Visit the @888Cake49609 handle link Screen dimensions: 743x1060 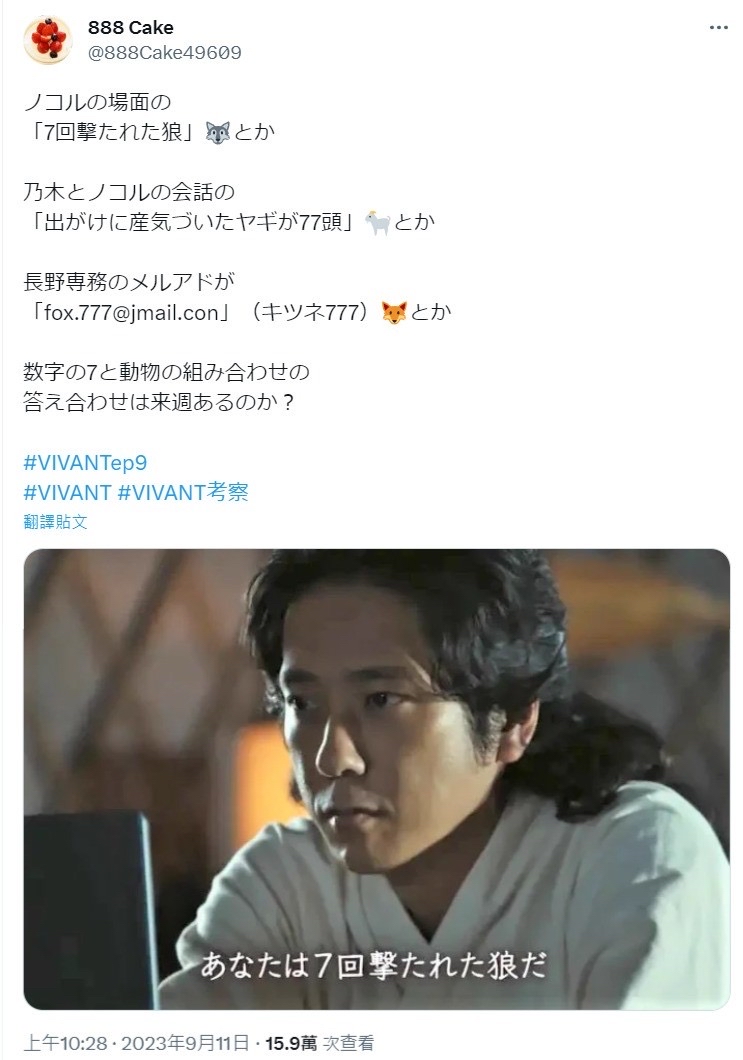coord(164,53)
